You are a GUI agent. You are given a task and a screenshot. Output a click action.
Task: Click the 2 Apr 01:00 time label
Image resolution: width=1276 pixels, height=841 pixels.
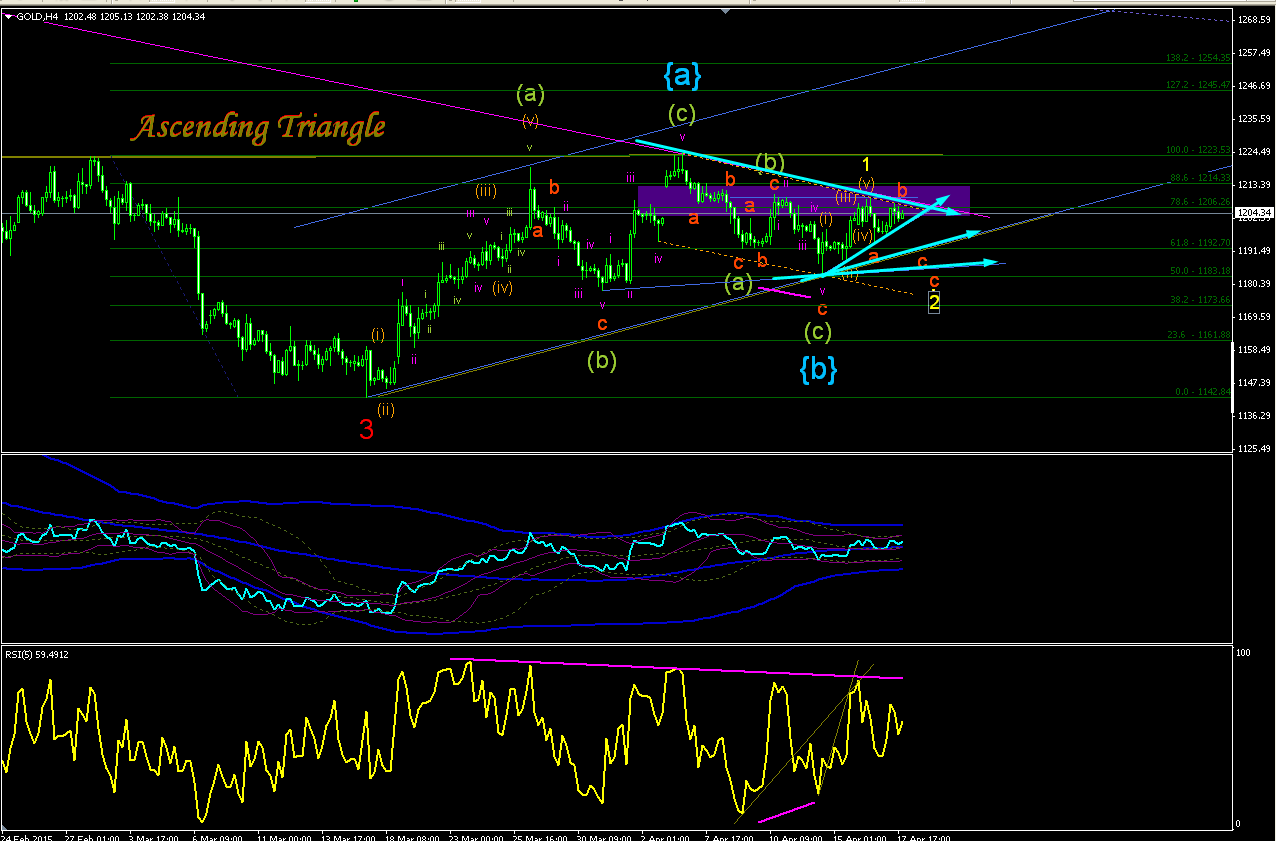663,836
